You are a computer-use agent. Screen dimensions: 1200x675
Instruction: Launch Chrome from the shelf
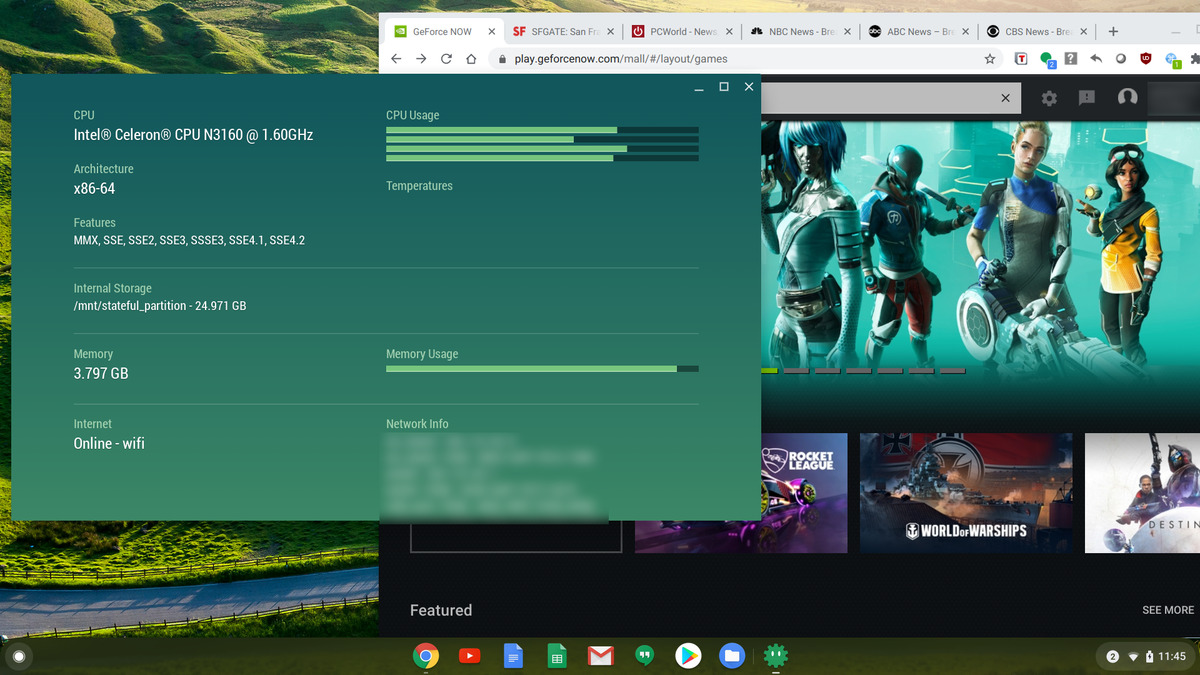click(x=426, y=656)
